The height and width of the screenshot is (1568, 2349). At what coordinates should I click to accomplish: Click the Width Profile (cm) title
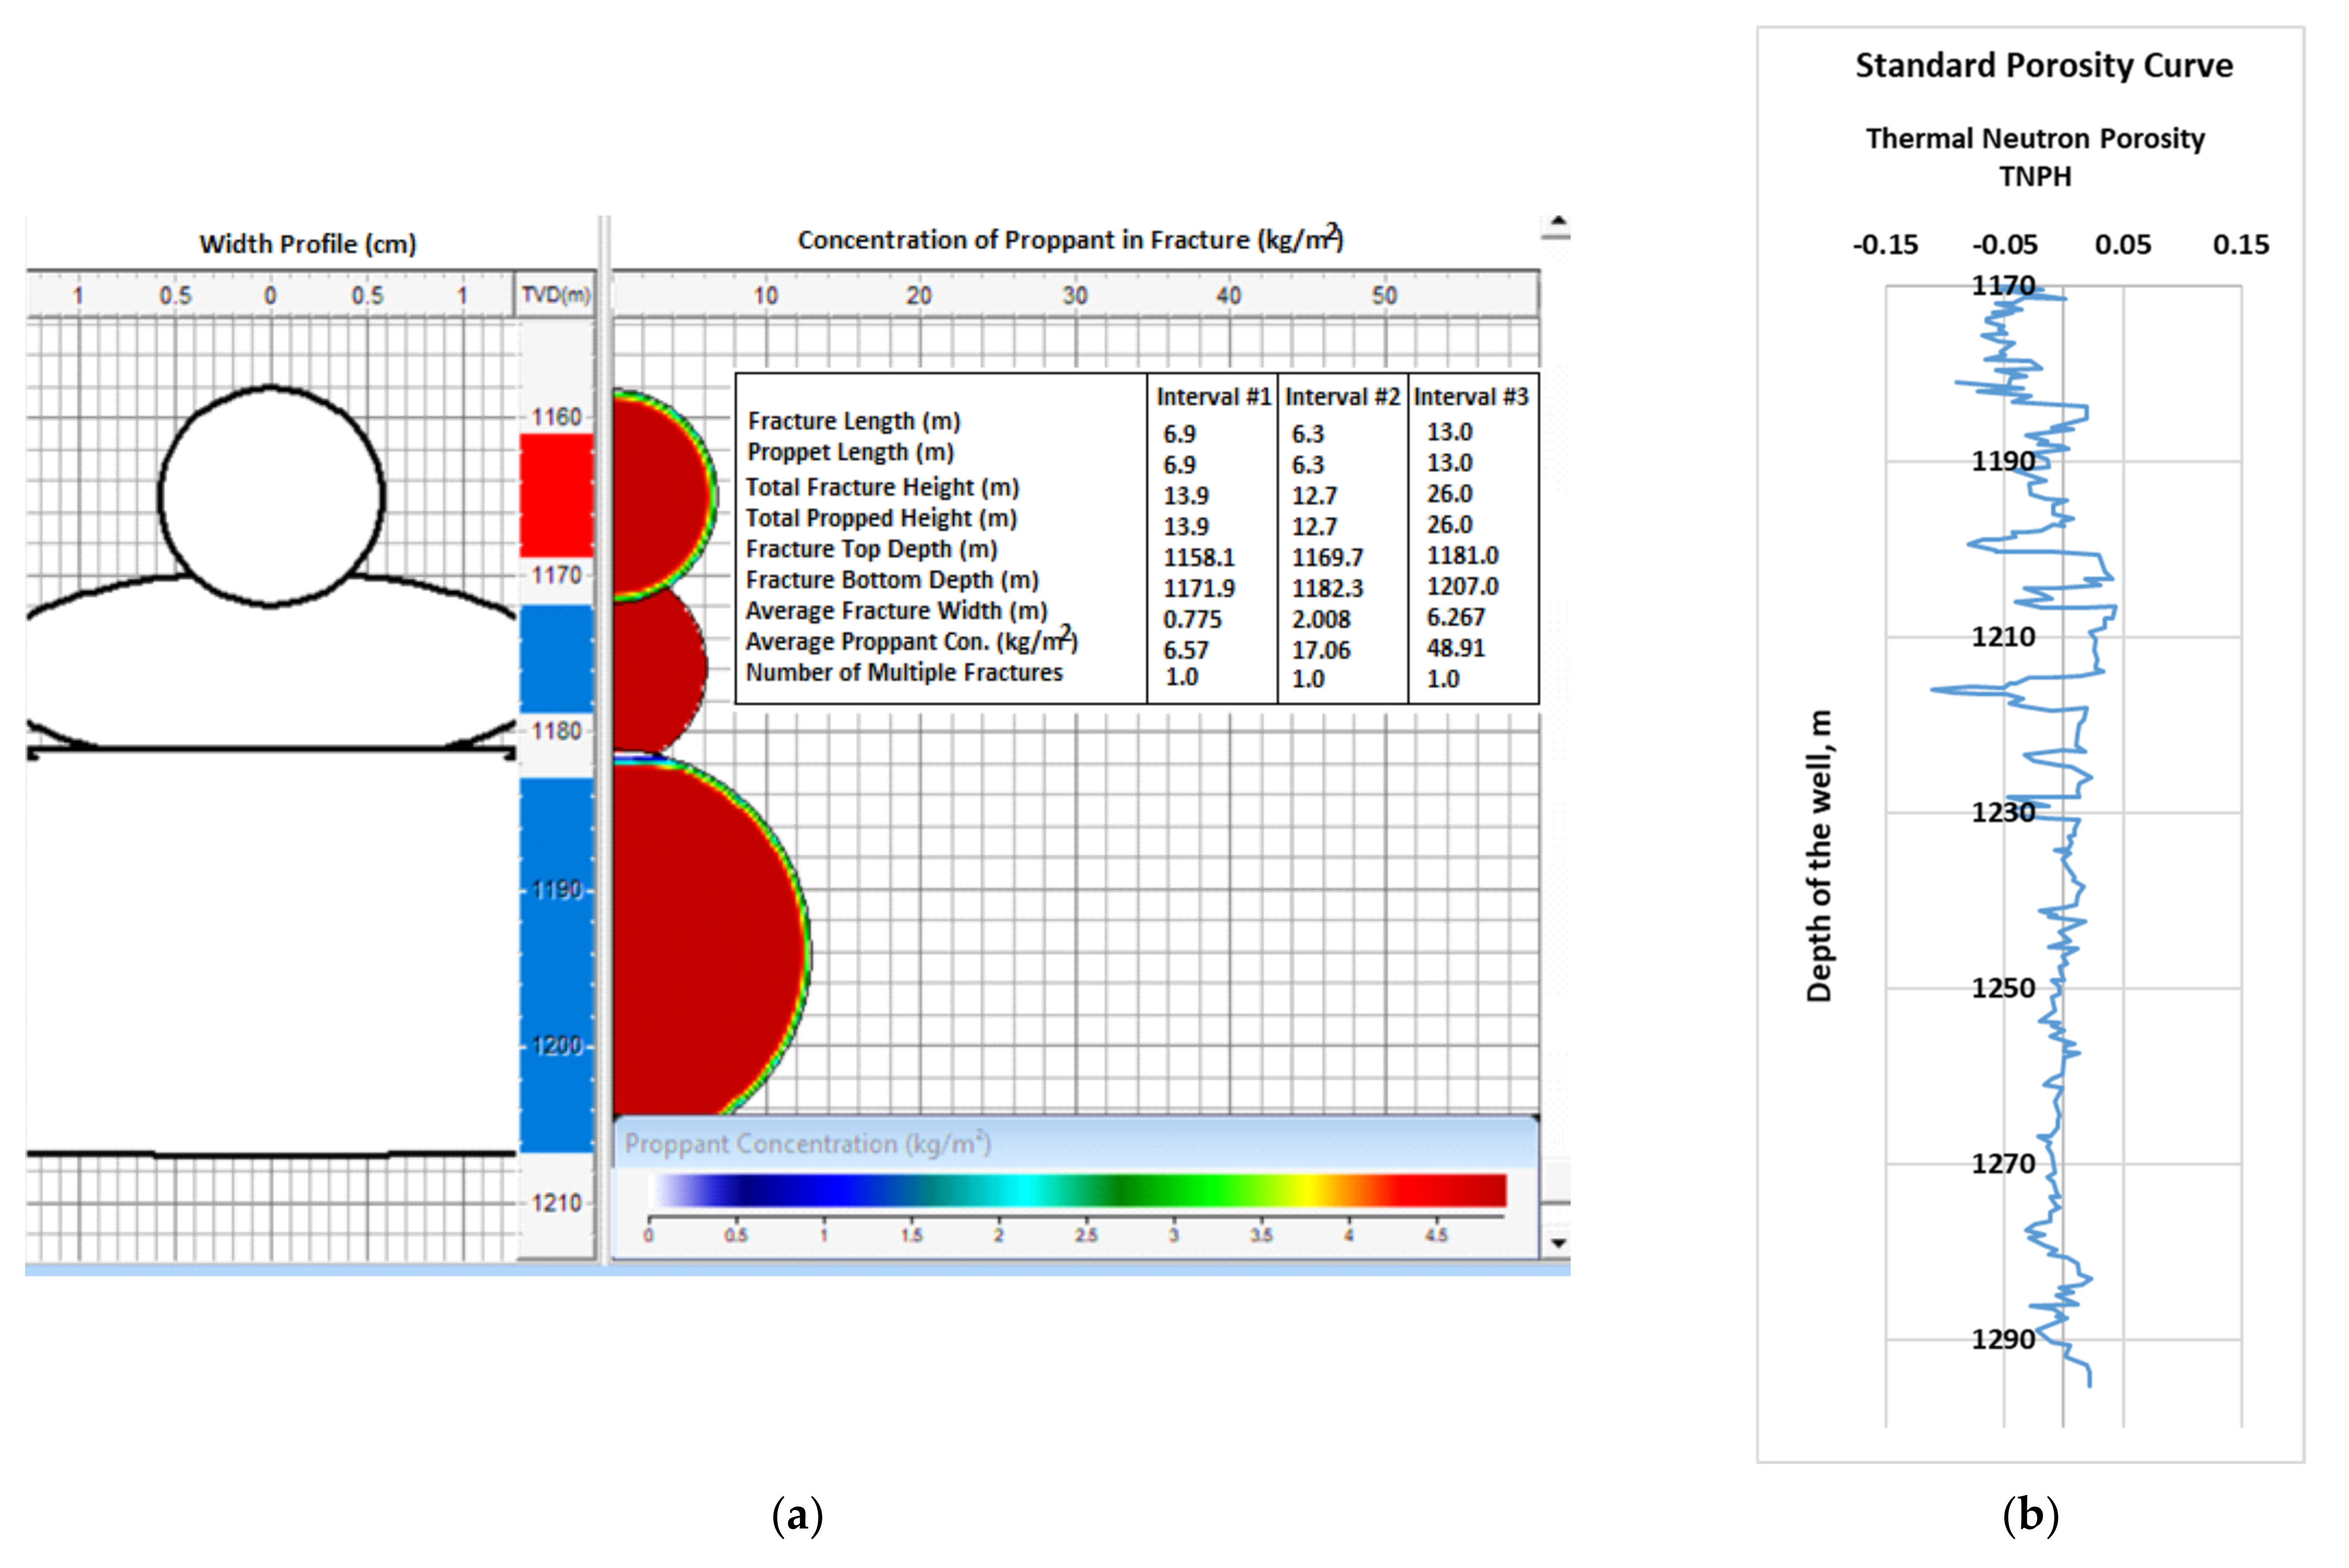[x=307, y=244]
